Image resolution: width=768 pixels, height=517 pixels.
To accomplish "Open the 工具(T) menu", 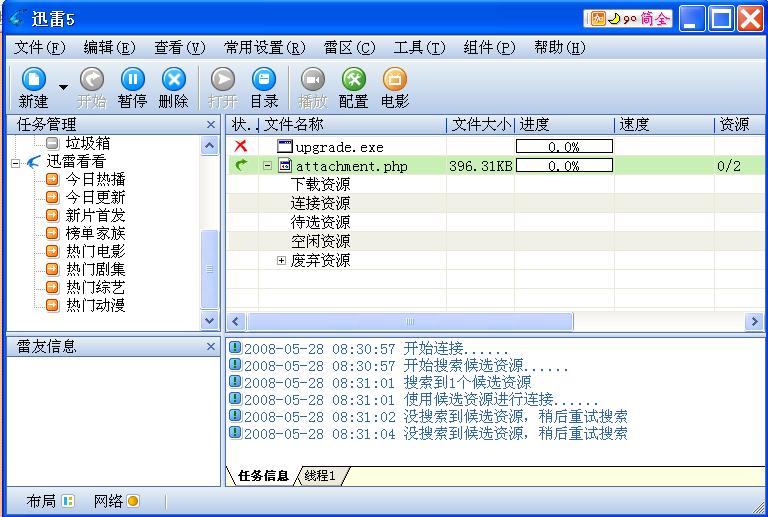I will [419, 47].
